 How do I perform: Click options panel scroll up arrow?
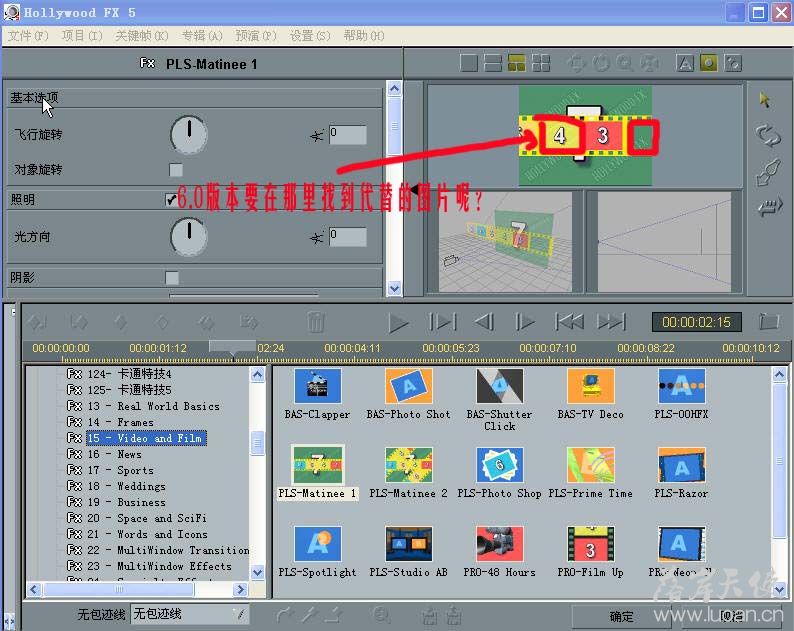[394, 89]
